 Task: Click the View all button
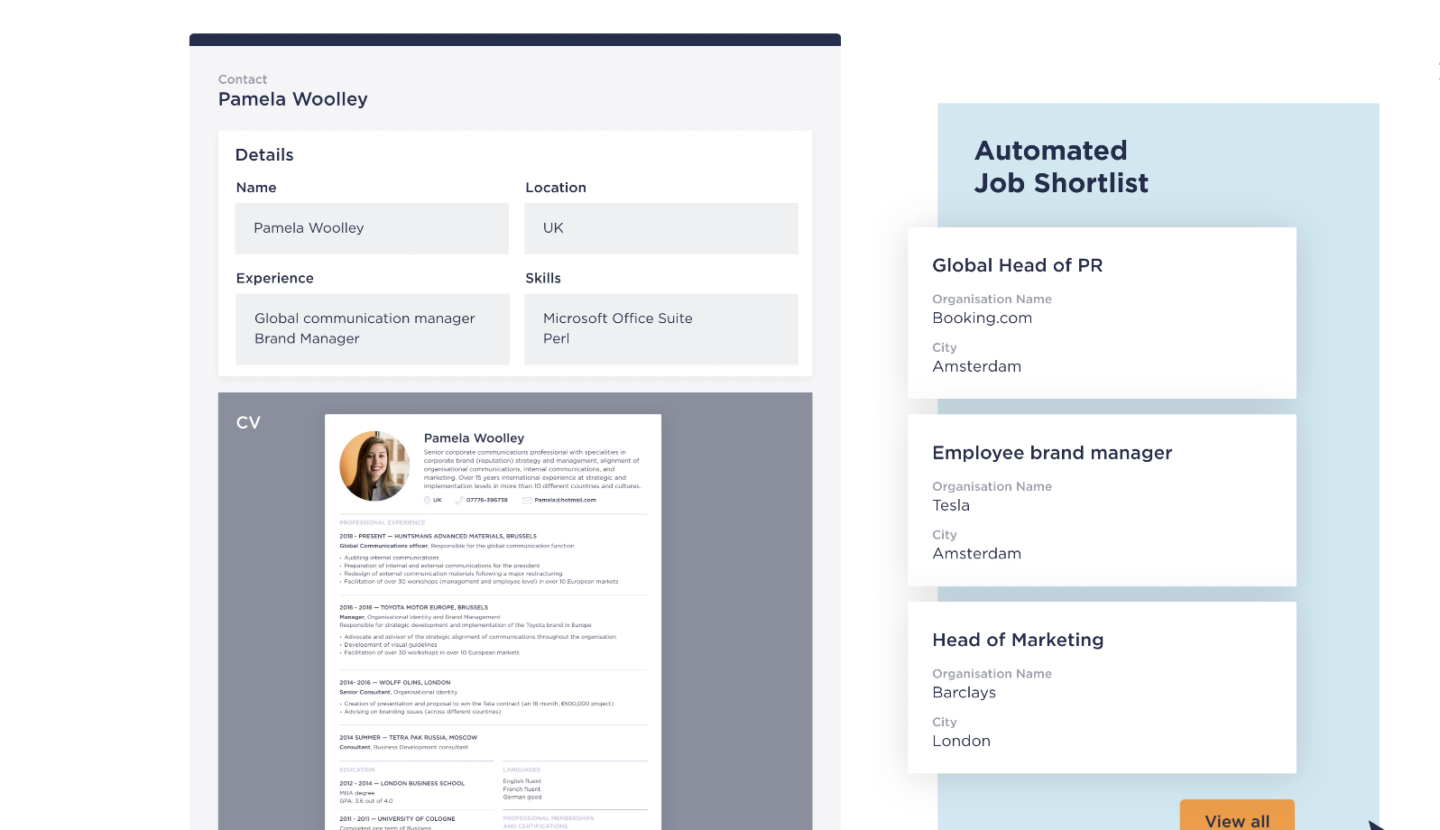click(1237, 815)
